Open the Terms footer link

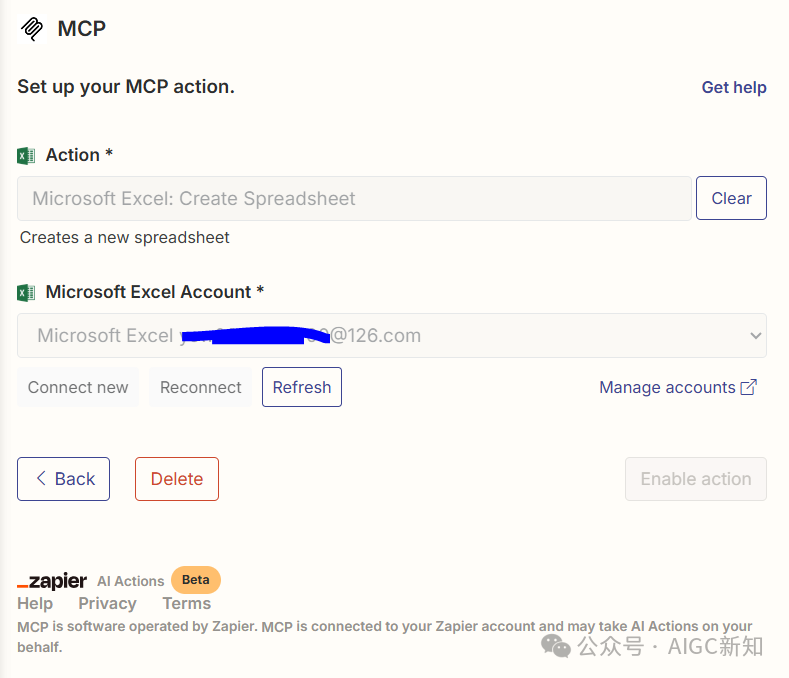click(187, 603)
